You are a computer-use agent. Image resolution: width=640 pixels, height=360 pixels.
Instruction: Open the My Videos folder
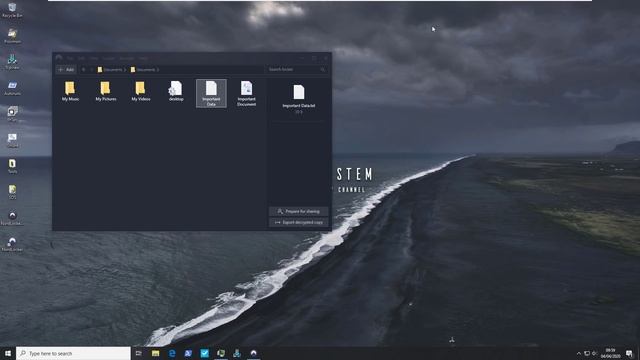coord(141,91)
